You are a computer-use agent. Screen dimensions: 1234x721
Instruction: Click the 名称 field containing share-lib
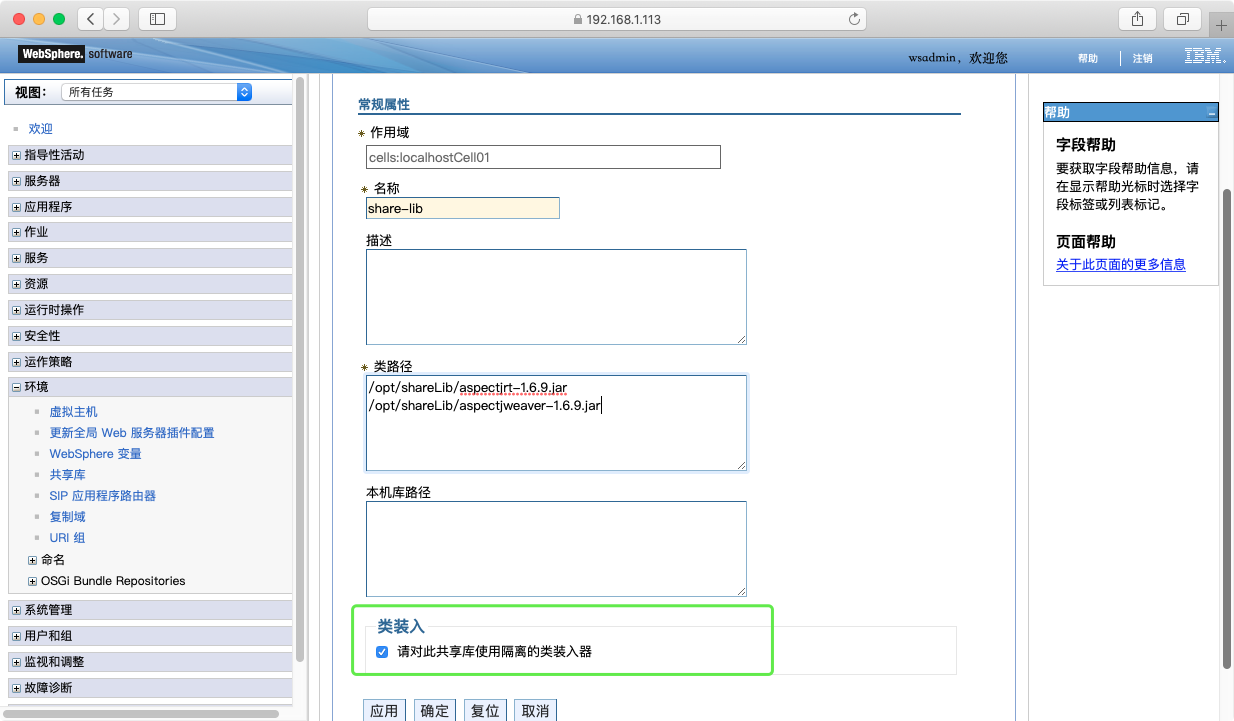coord(463,208)
